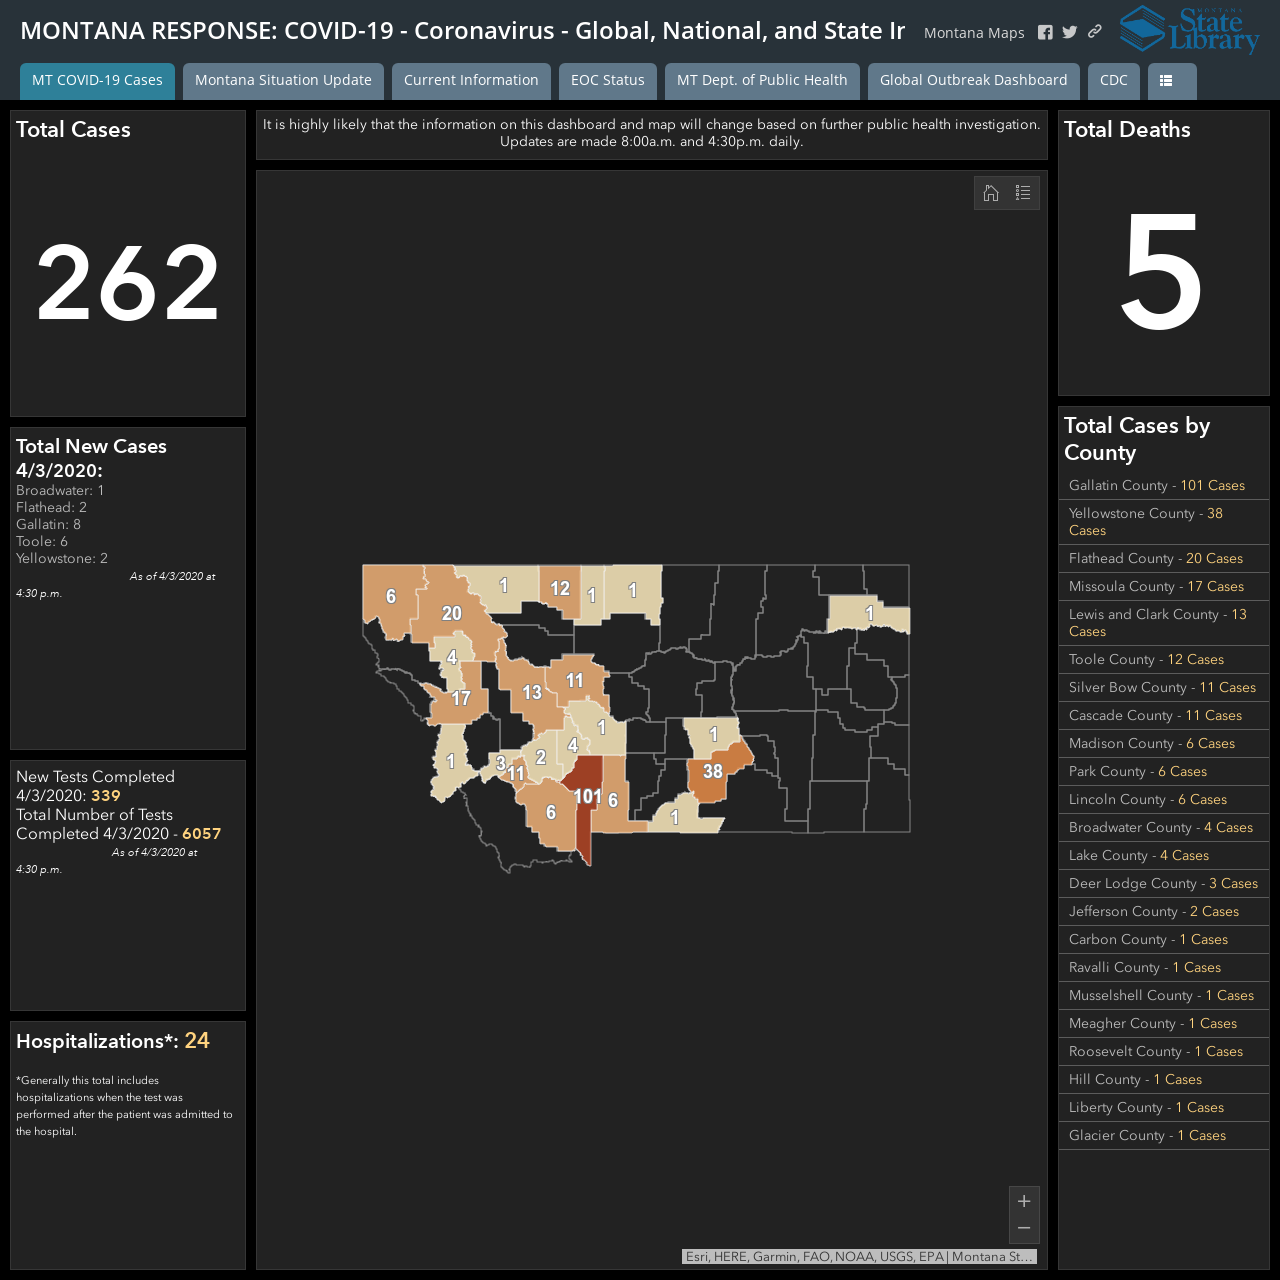Image resolution: width=1280 pixels, height=1280 pixels.
Task: Open the map legend icon
Action: coord(1023,193)
